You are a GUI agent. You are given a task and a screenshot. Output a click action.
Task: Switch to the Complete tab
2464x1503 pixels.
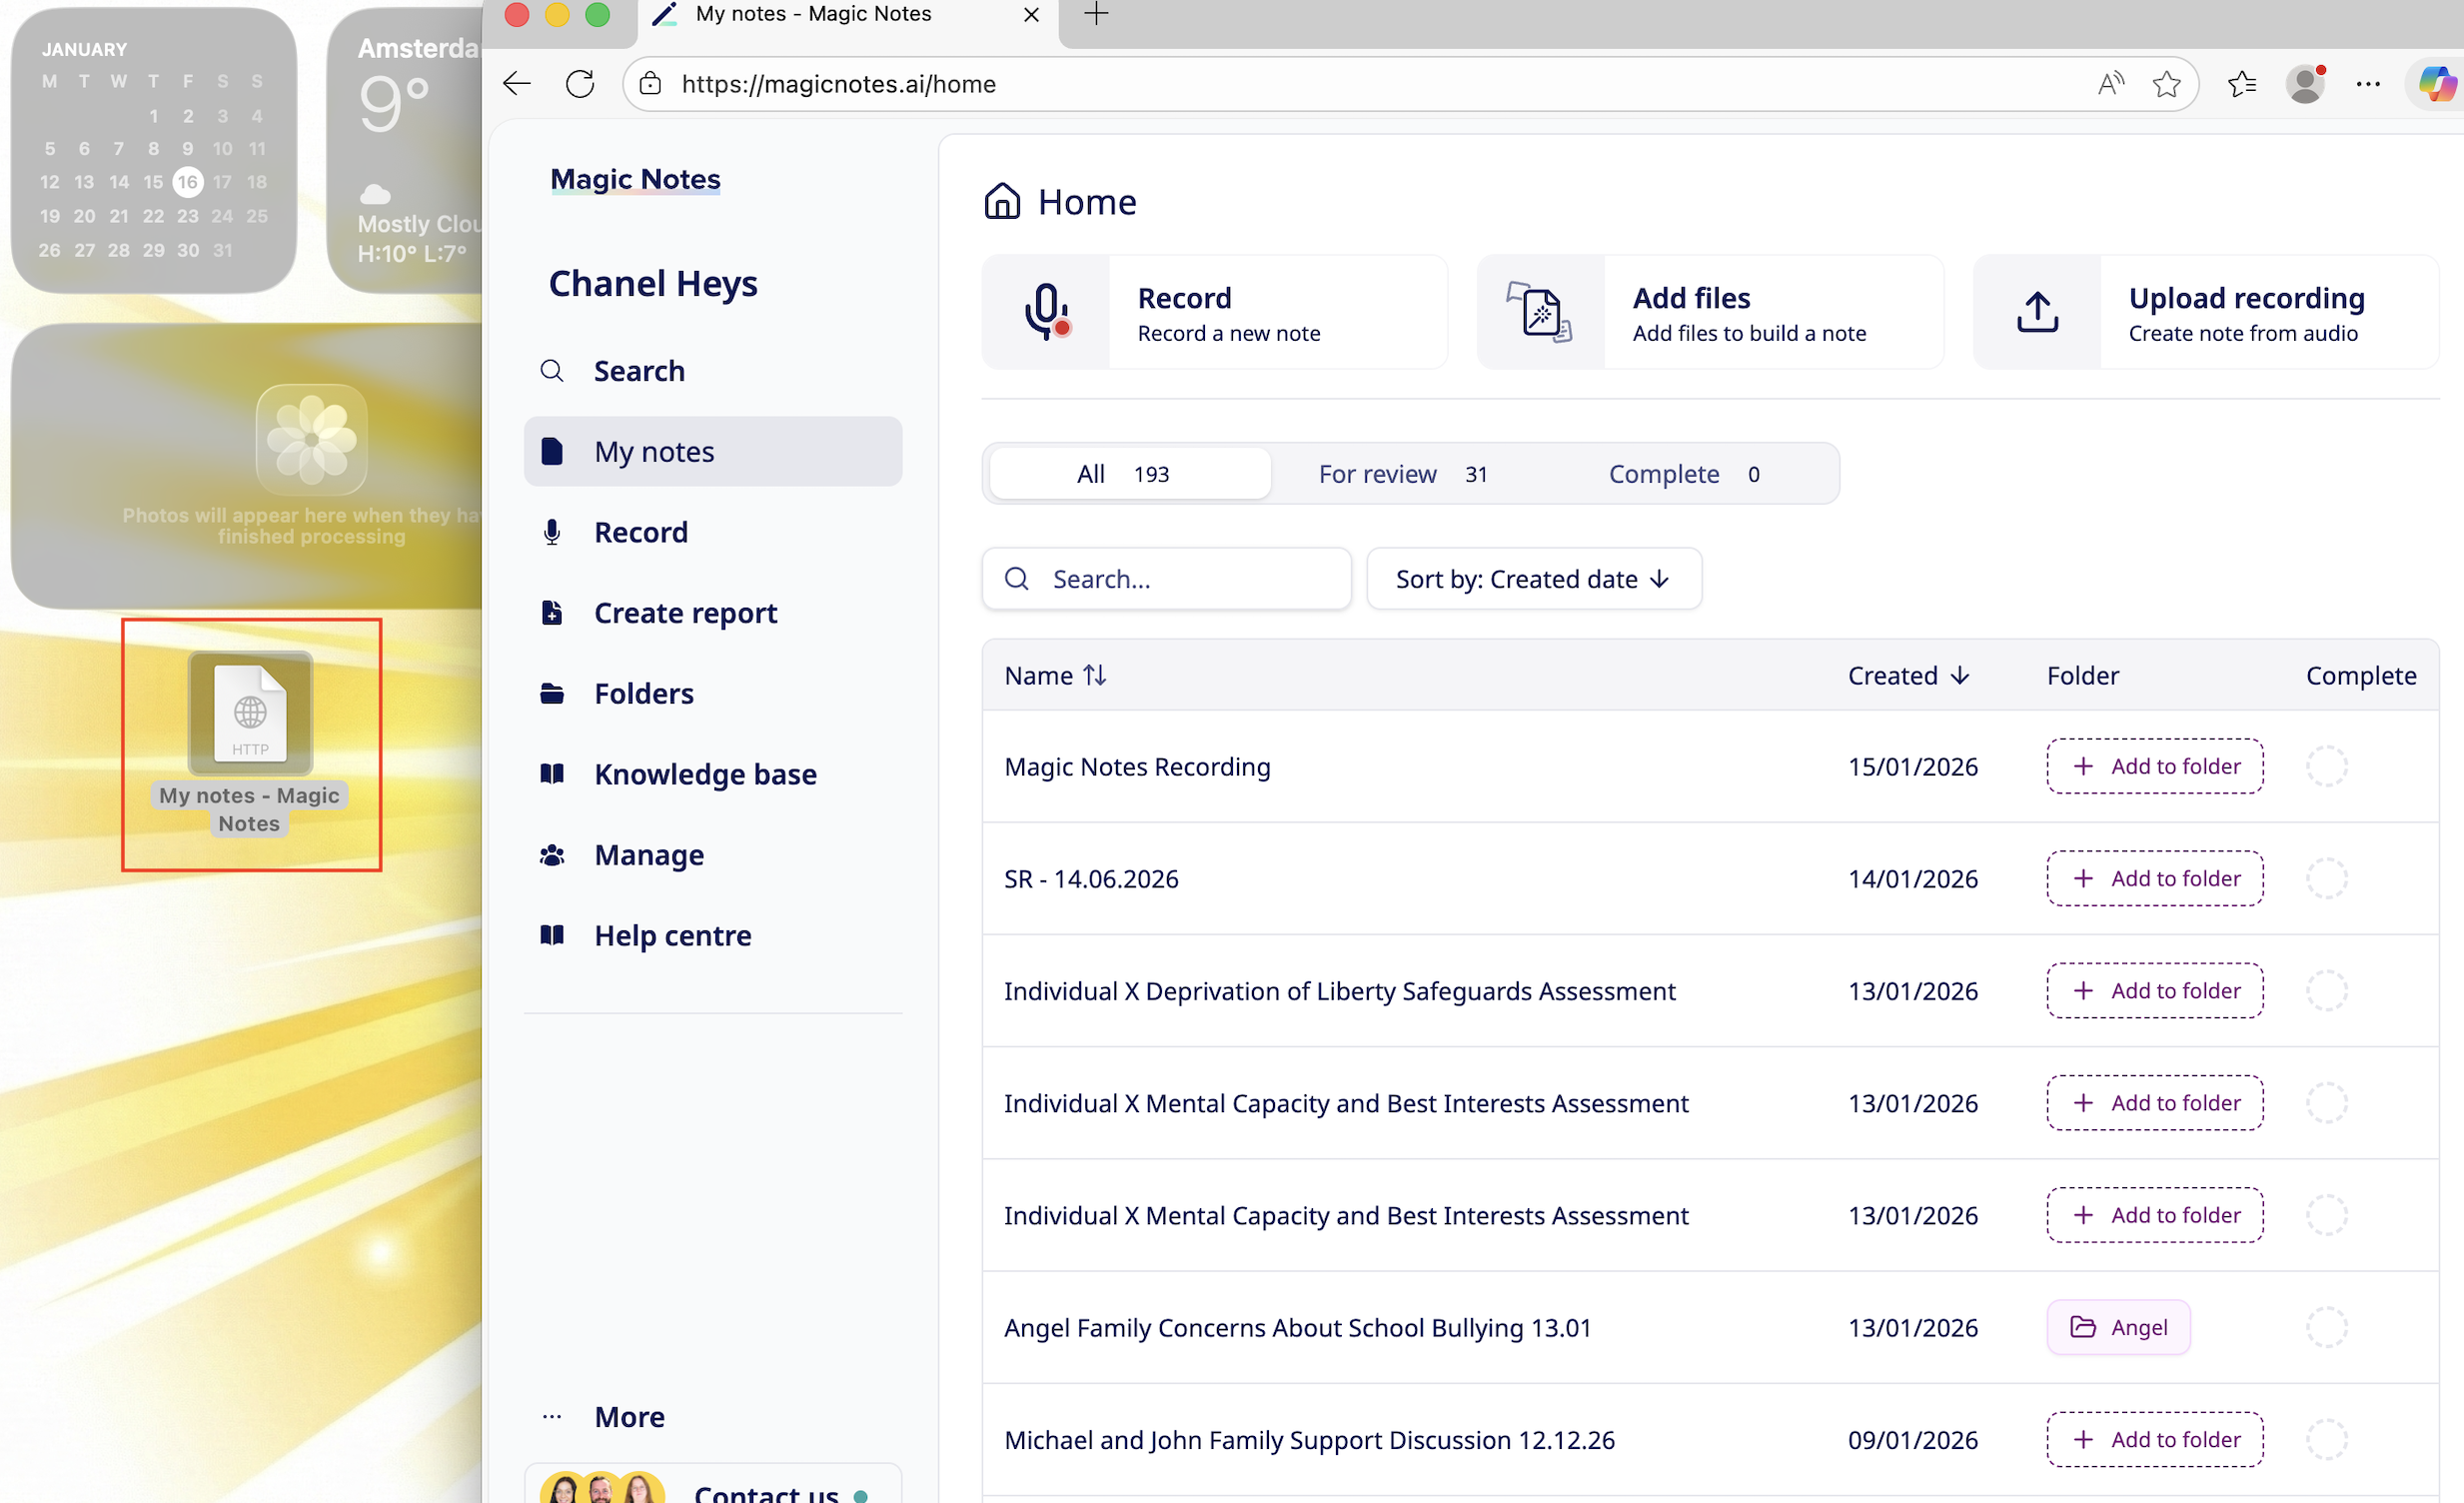[1684, 473]
